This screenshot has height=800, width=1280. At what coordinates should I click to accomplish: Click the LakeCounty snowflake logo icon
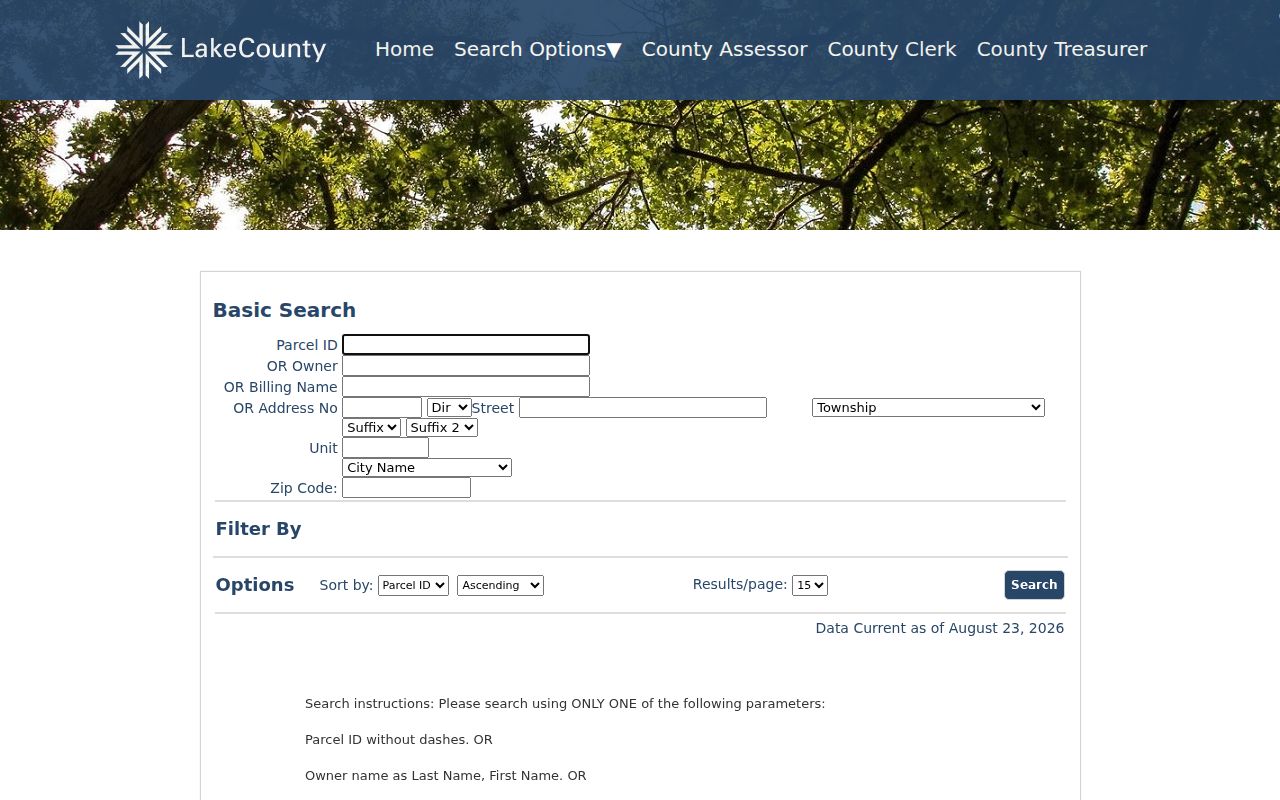[x=144, y=50]
